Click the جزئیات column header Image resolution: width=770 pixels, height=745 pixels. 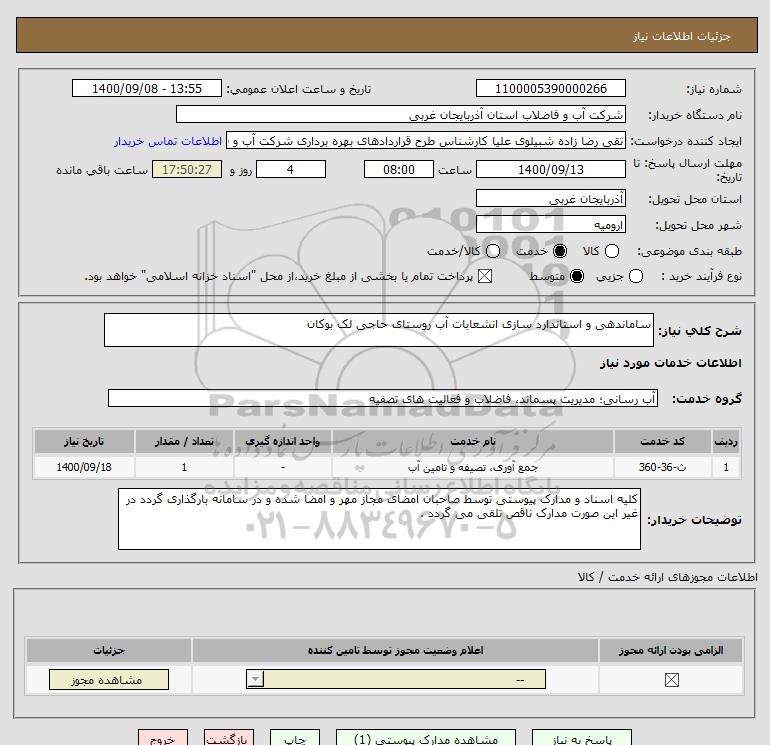[x=109, y=650]
